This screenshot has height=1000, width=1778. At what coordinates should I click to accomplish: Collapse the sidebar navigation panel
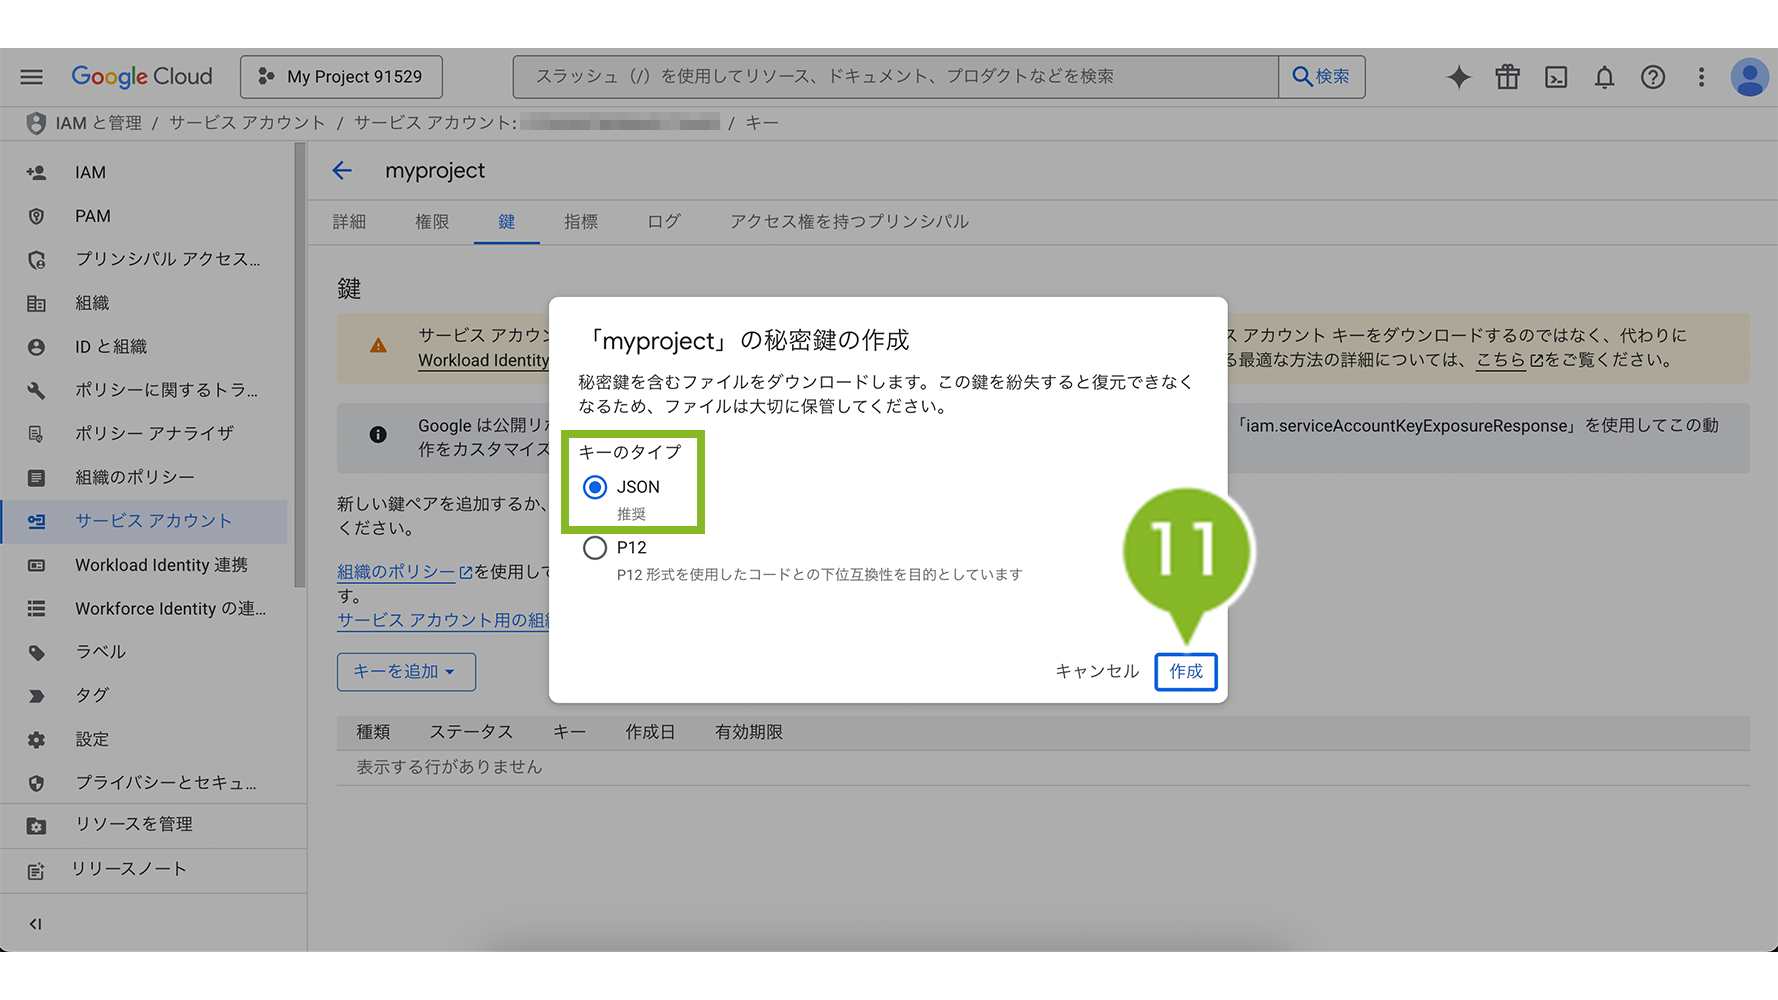pos(36,924)
